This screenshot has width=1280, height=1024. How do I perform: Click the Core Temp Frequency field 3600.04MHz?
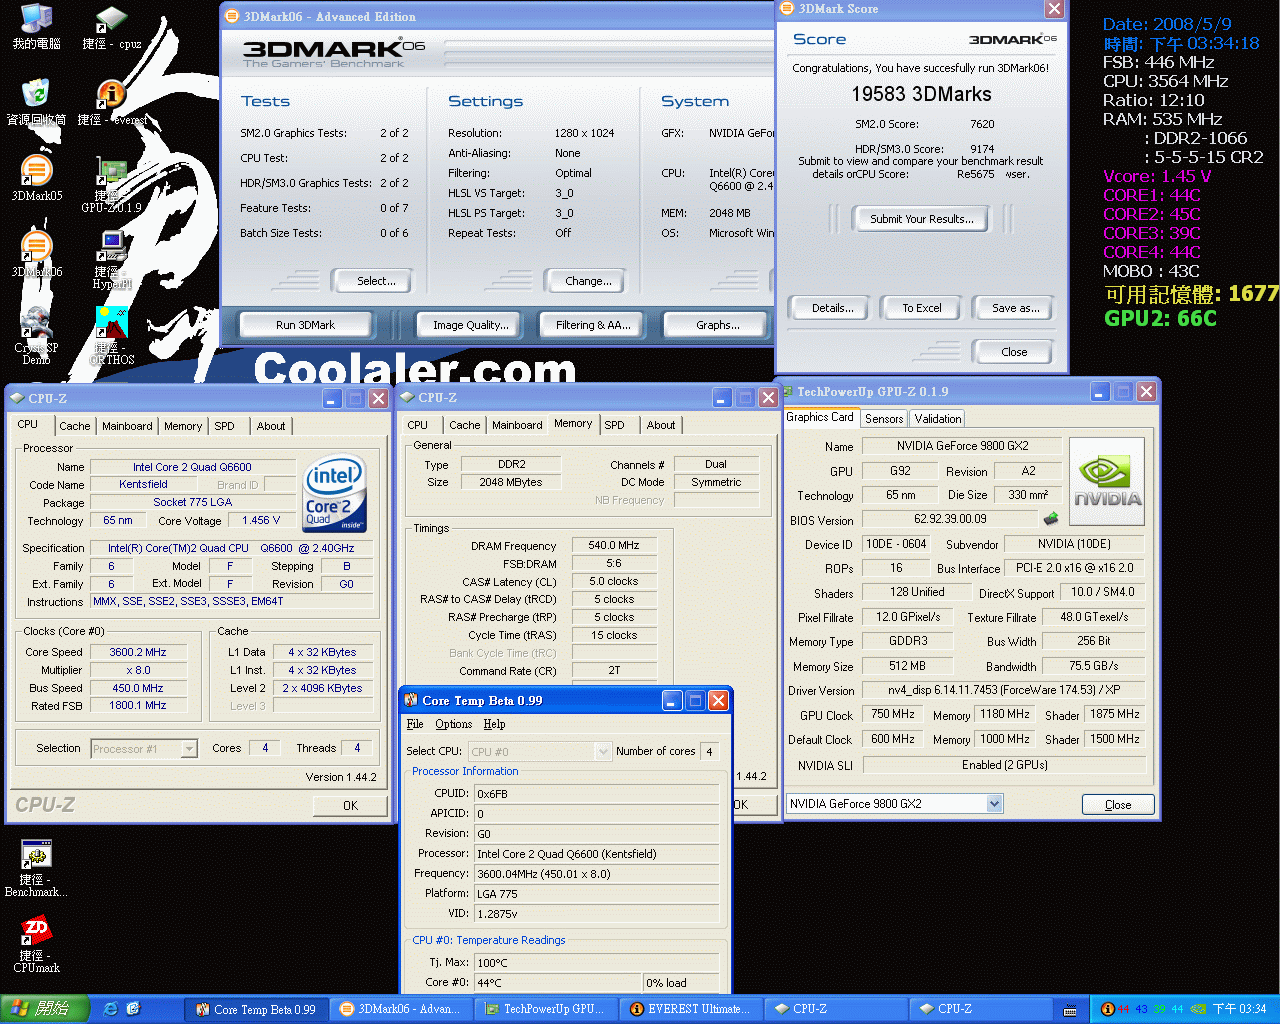coord(596,874)
